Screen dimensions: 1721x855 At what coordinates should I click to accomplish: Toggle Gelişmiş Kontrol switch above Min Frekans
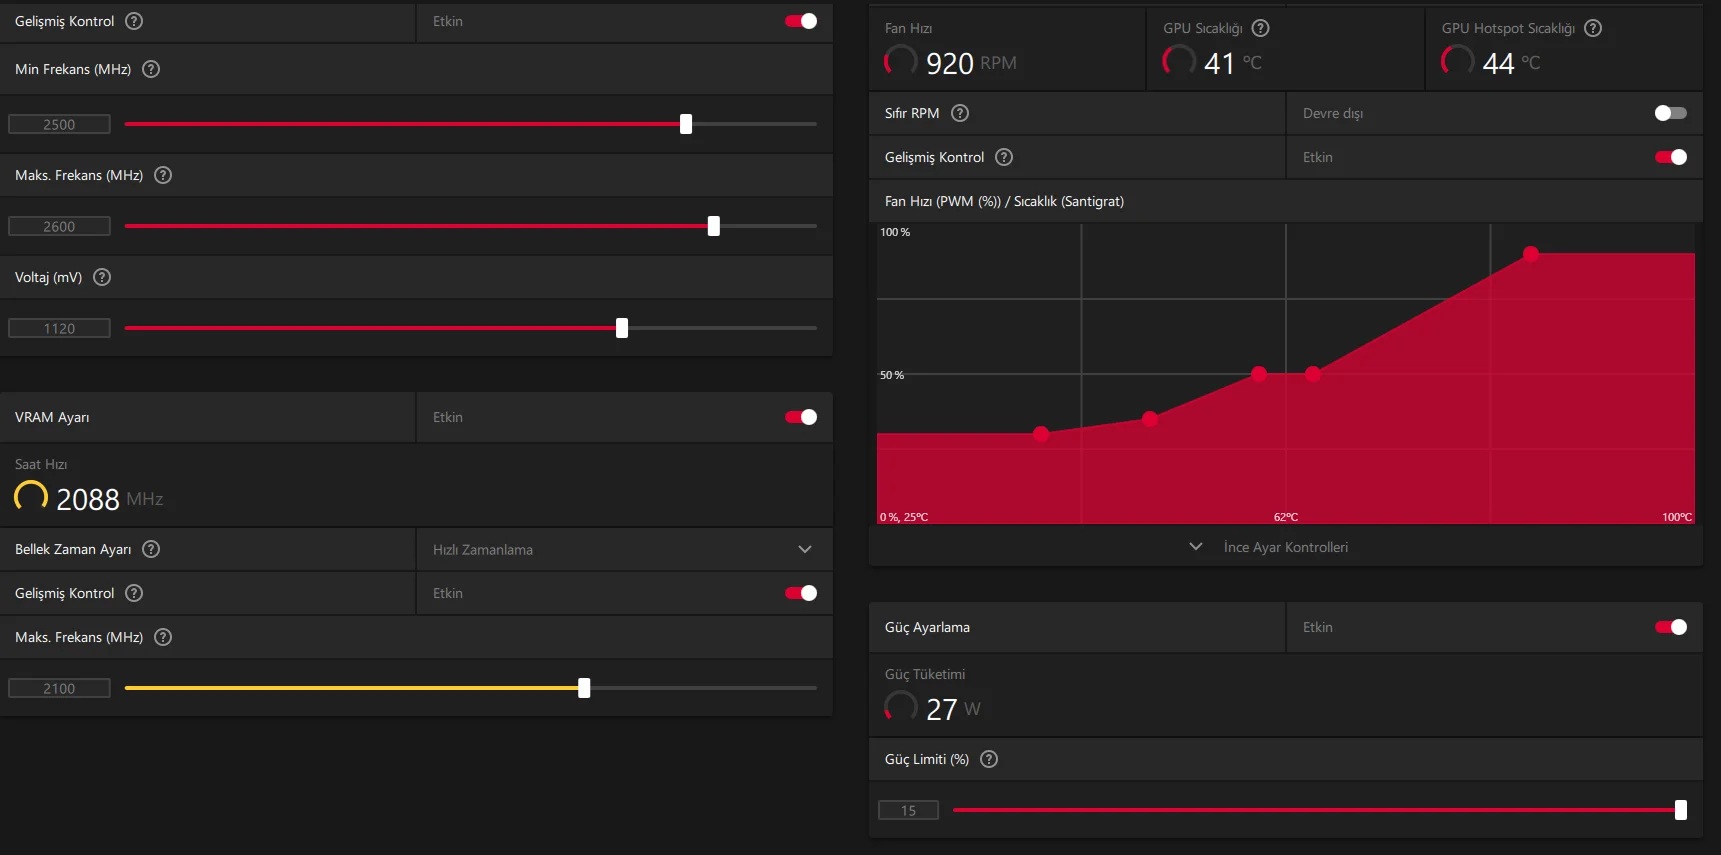[x=801, y=21]
